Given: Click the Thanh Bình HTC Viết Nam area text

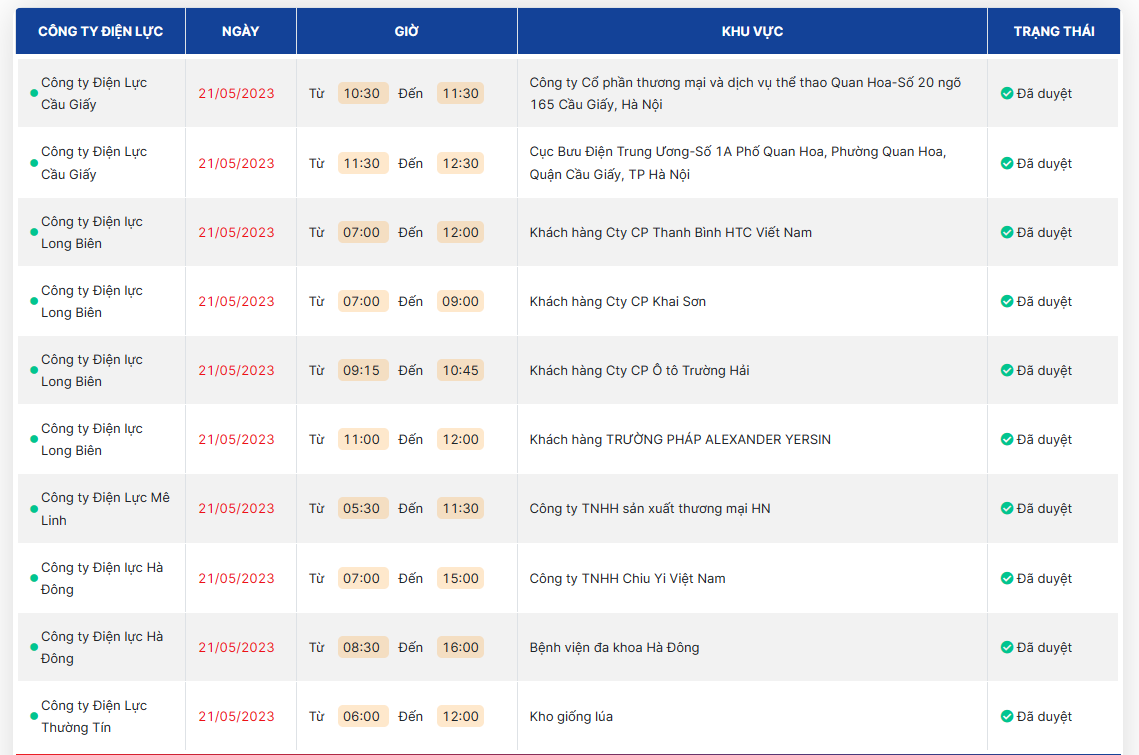Looking at the screenshot, I should (670, 232).
